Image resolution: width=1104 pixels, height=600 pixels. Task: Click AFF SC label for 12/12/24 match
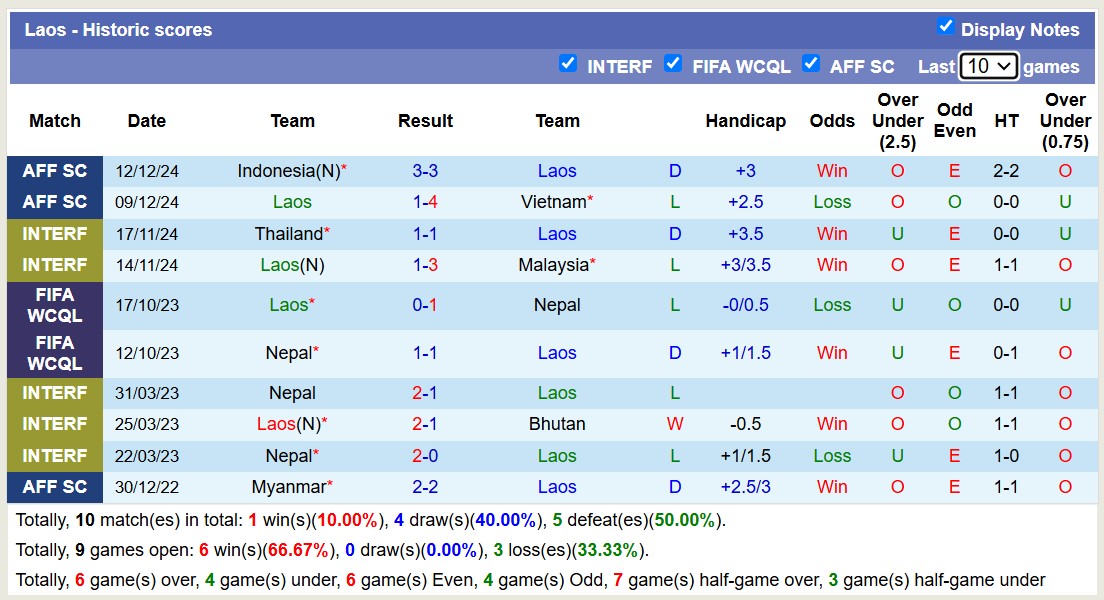point(55,171)
